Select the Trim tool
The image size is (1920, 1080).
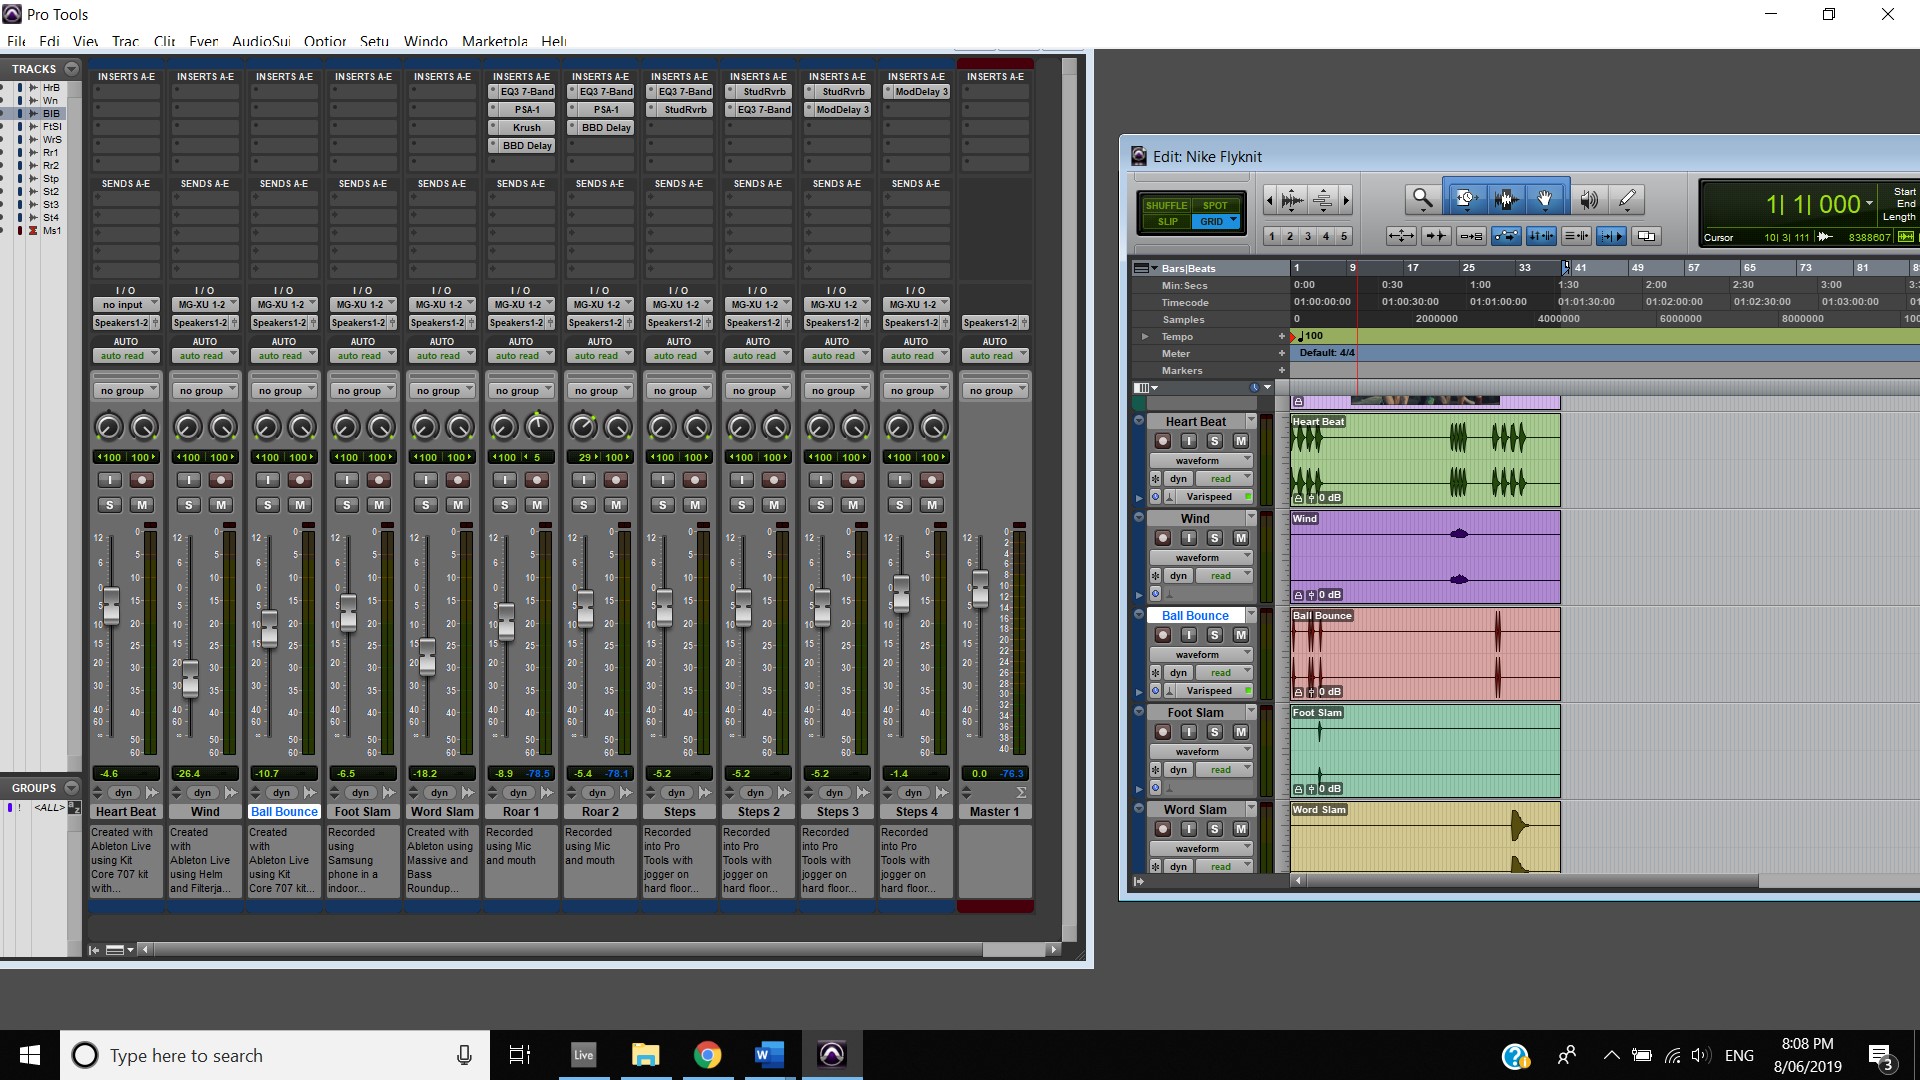(x=1465, y=199)
